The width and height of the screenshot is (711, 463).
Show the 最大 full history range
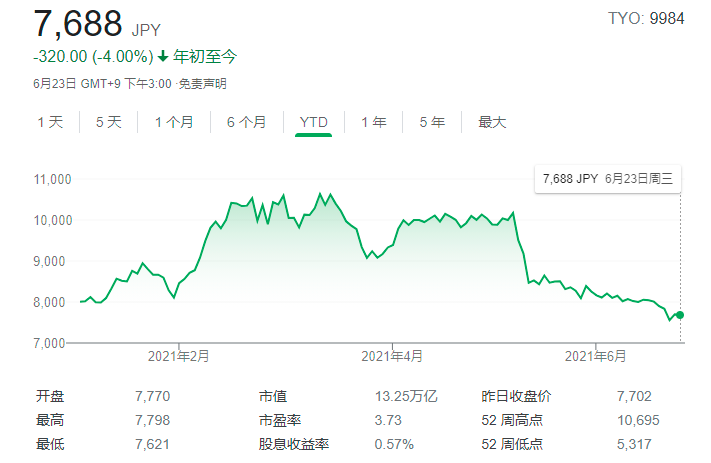point(492,122)
